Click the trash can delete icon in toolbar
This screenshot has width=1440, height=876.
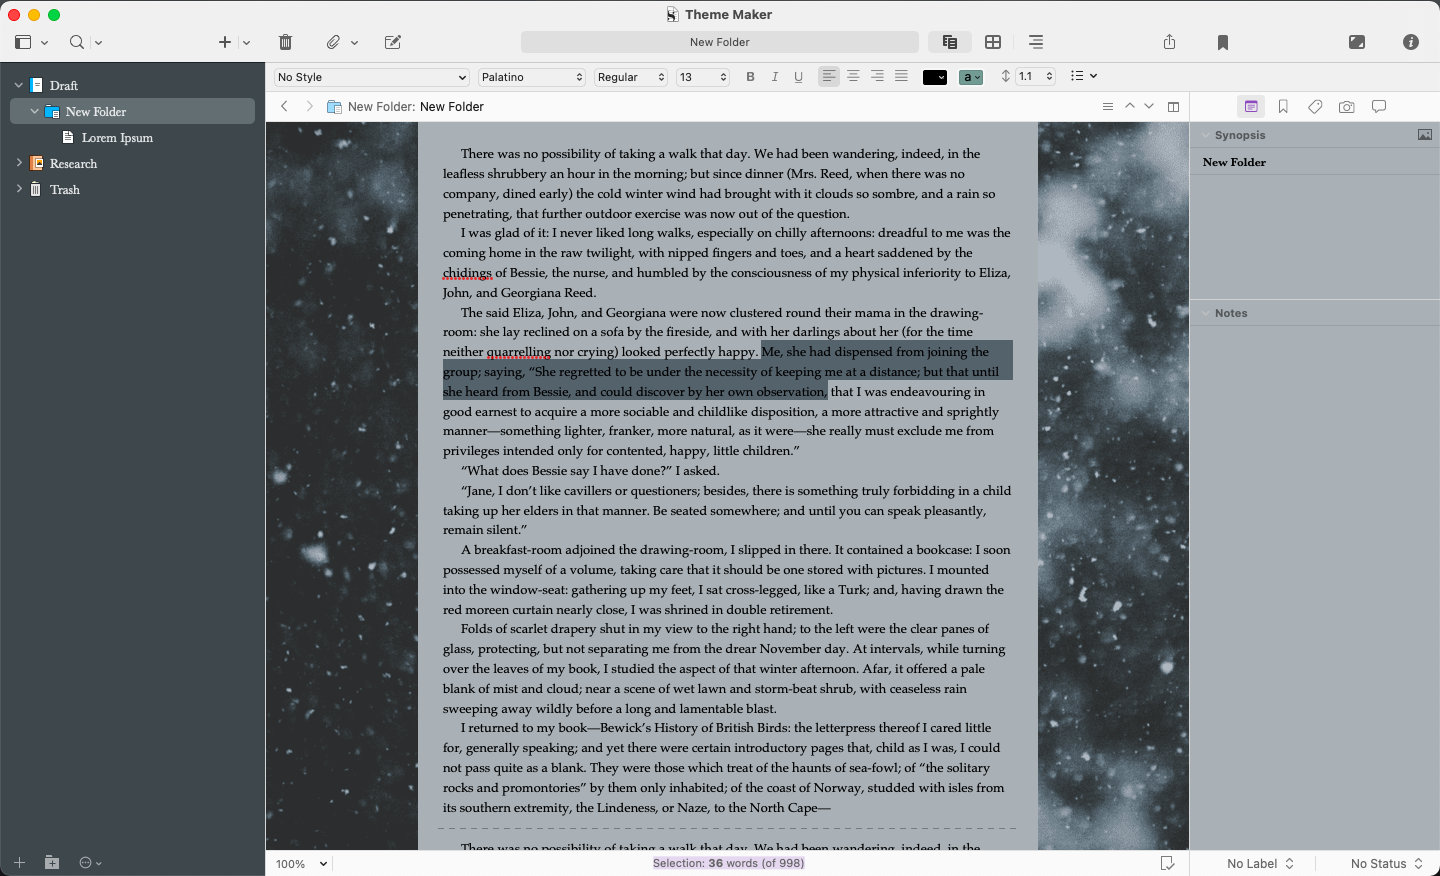click(x=285, y=42)
